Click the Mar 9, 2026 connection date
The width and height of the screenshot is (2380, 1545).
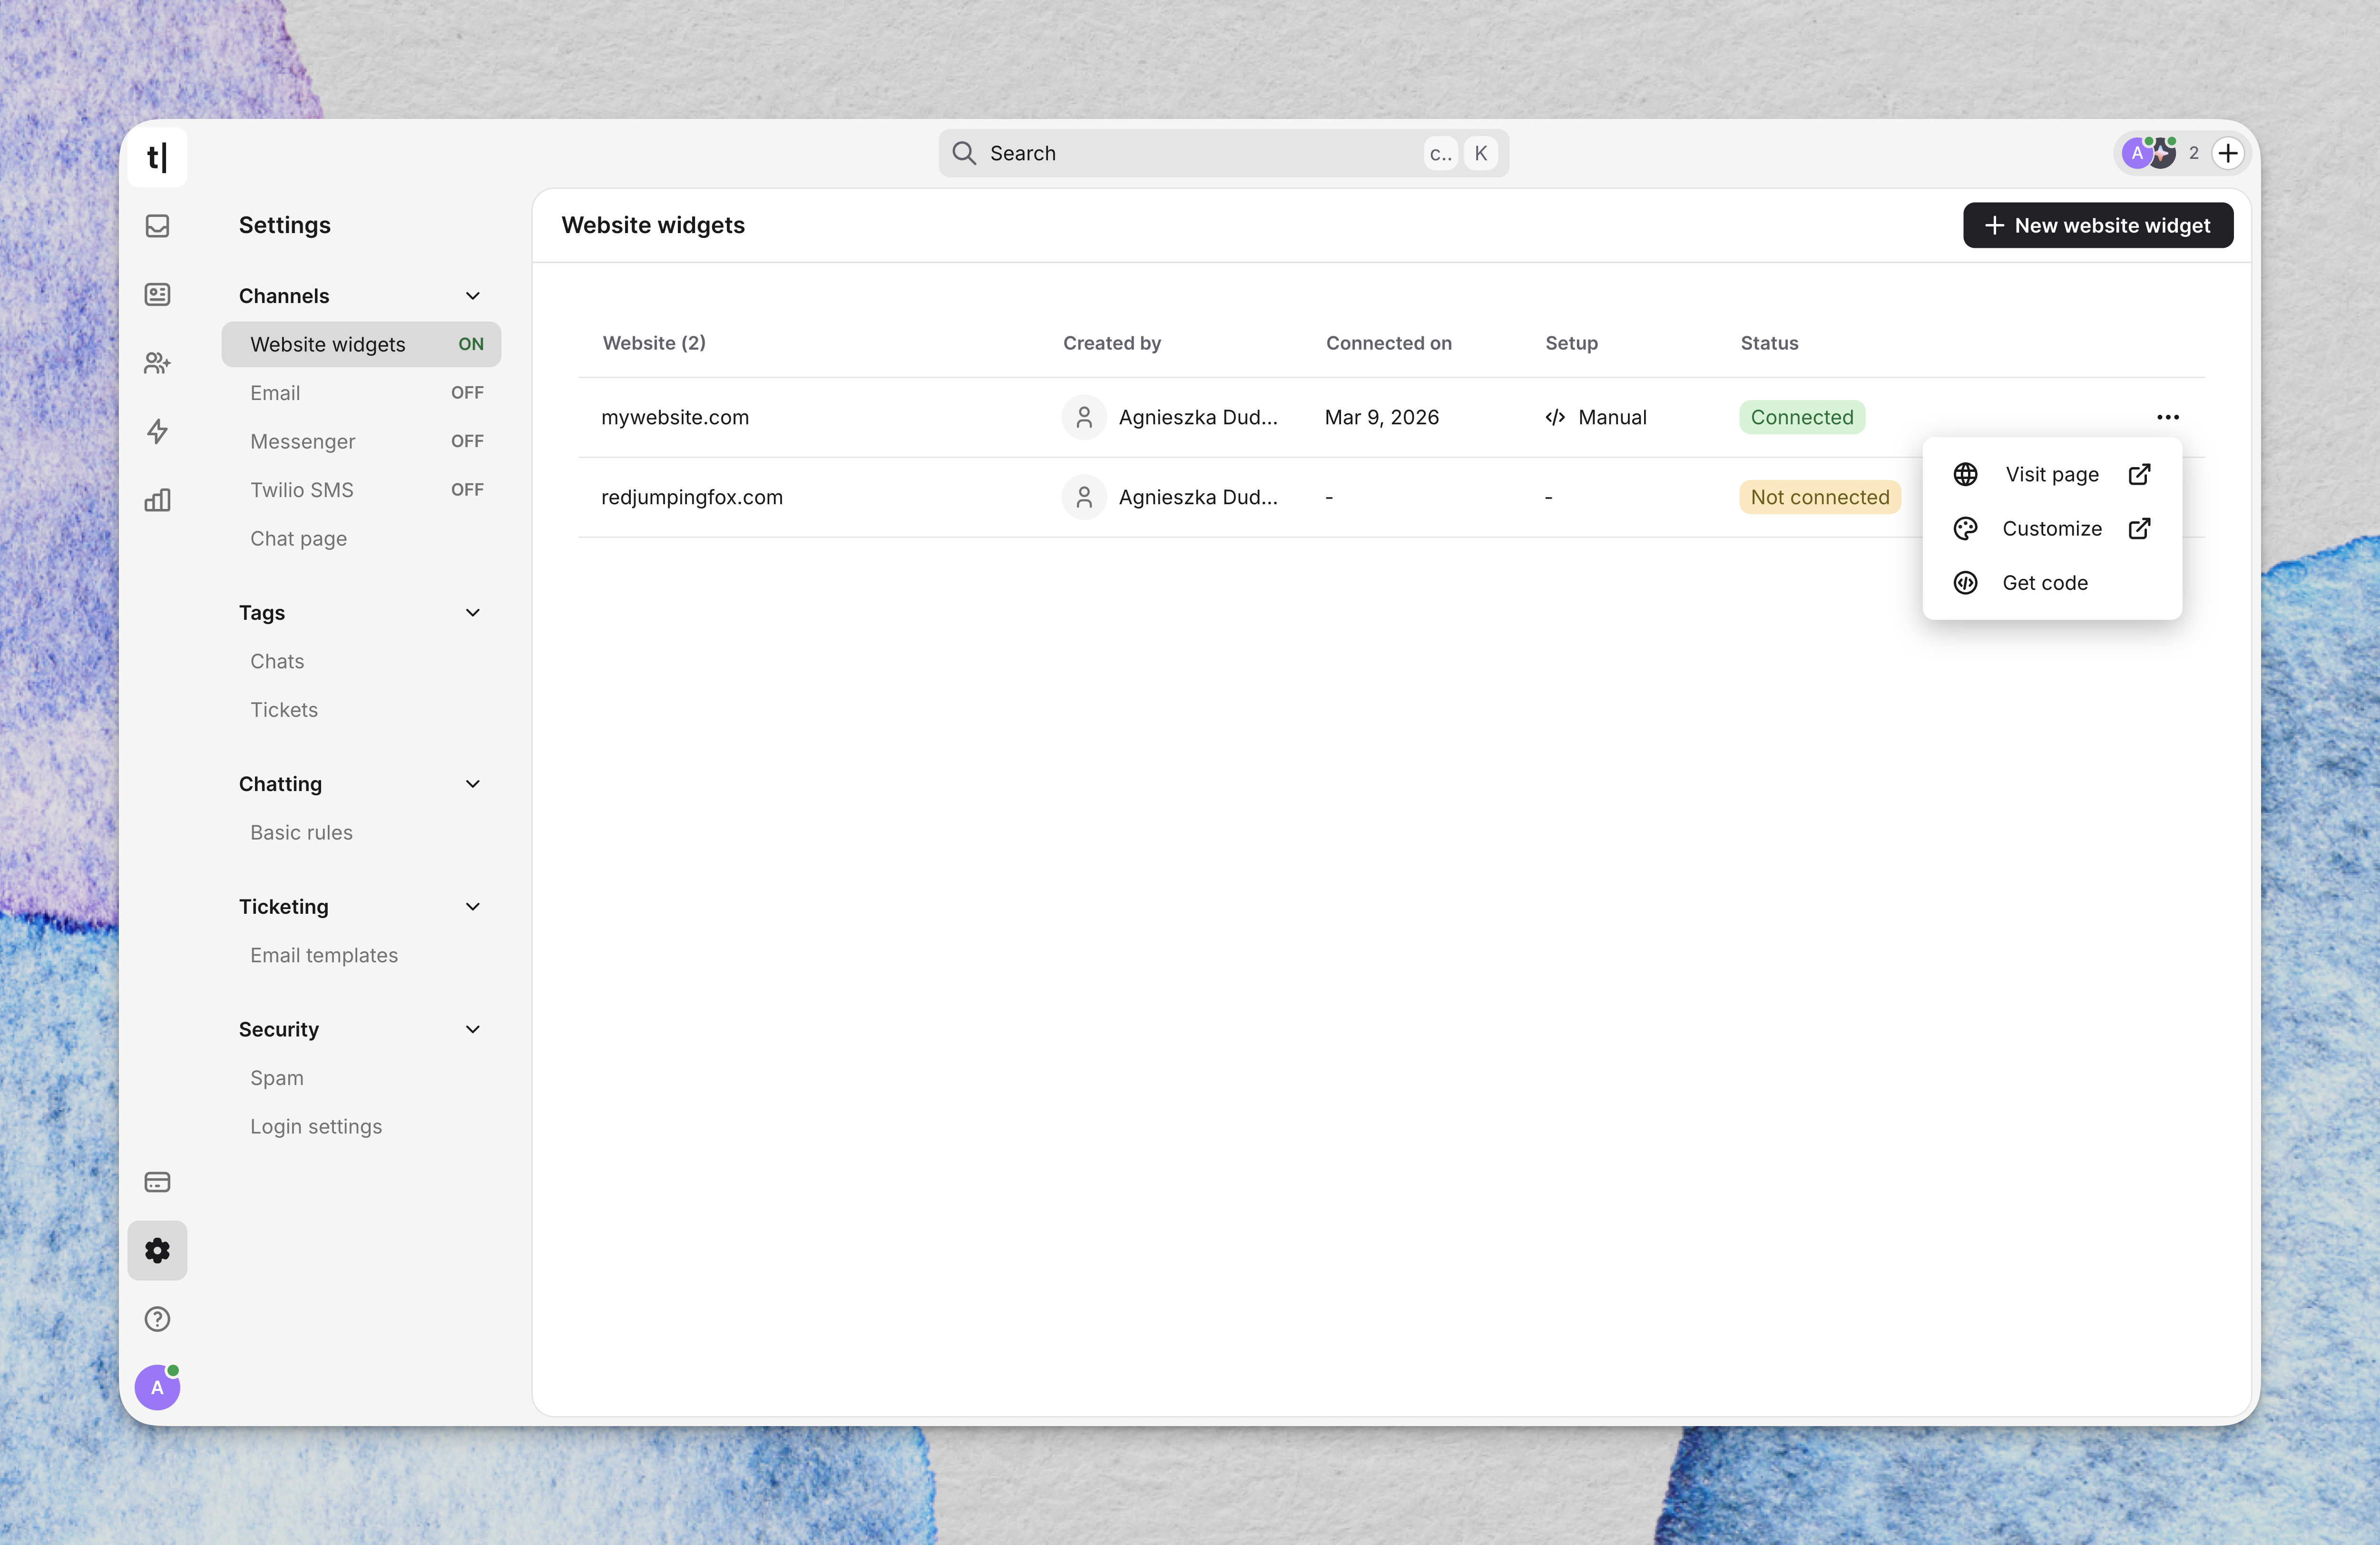pyautogui.click(x=1382, y=417)
